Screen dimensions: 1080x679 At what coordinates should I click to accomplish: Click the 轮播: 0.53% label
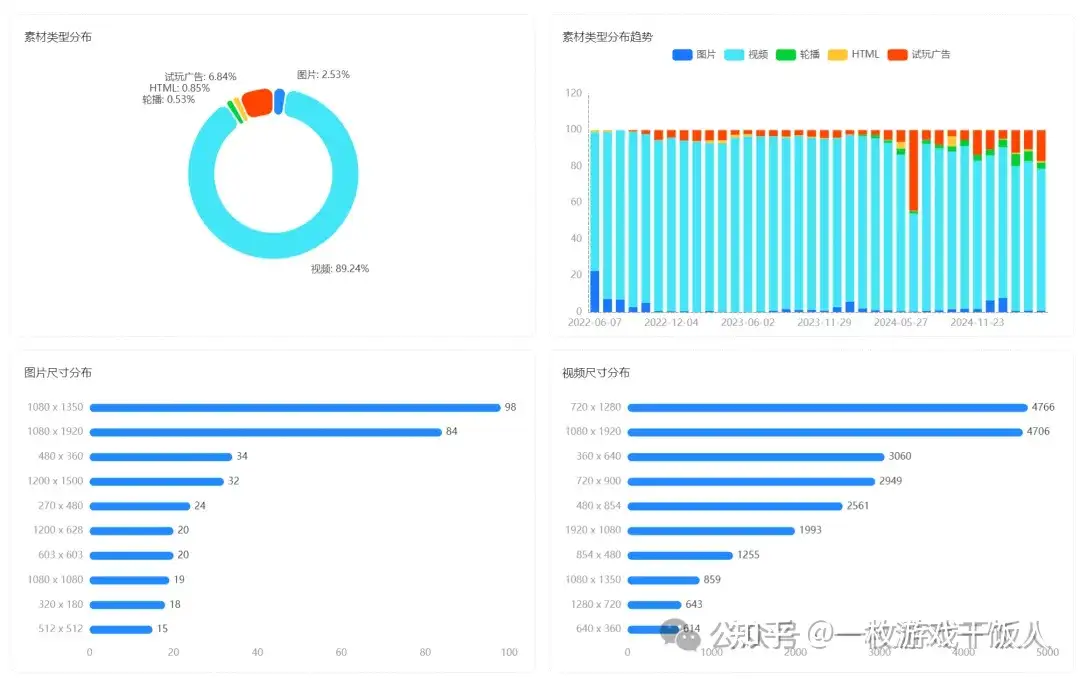pyautogui.click(x=169, y=99)
